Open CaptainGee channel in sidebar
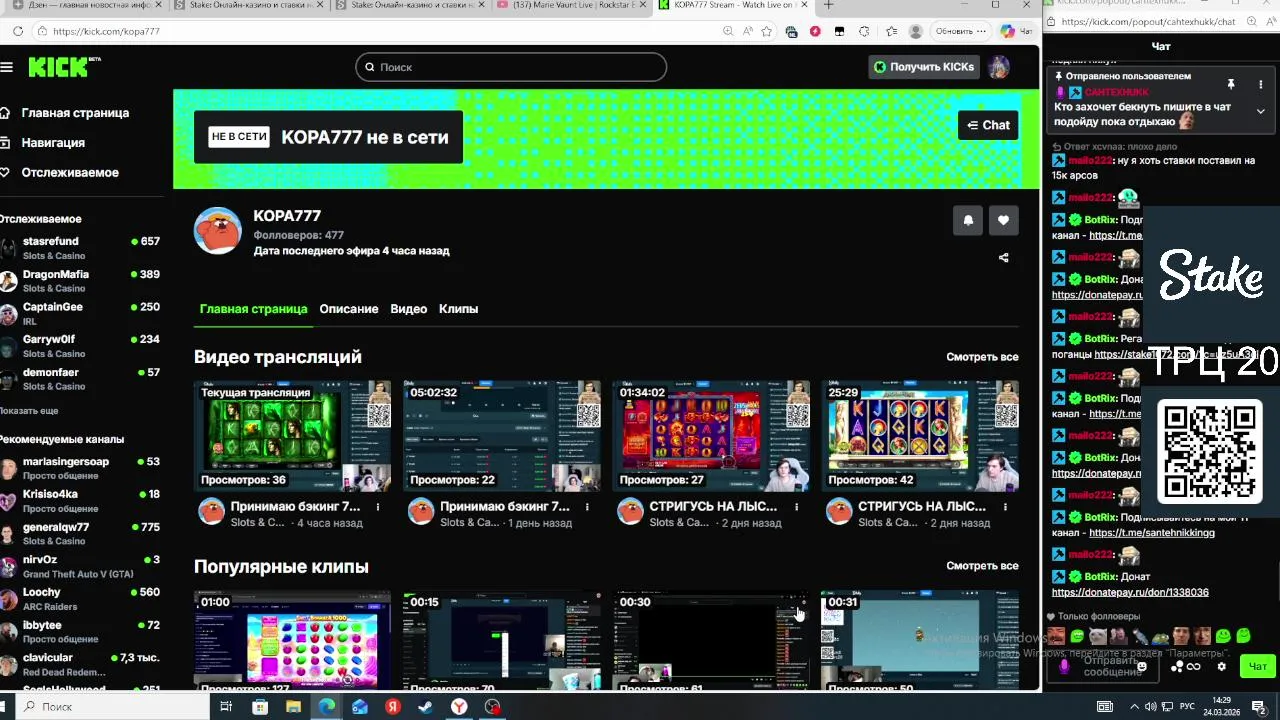The width and height of the screenshot is (1280, 720). pos(80,313)
